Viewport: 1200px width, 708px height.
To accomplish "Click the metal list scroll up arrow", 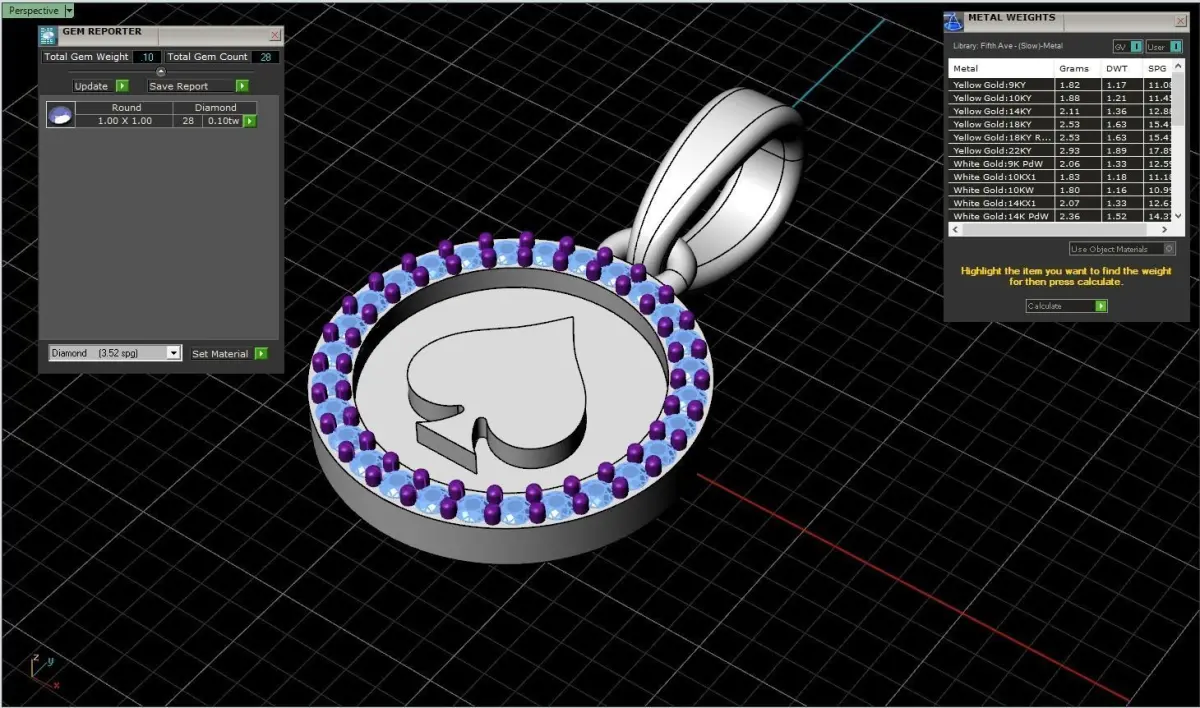I will (x=1178, y=66).
